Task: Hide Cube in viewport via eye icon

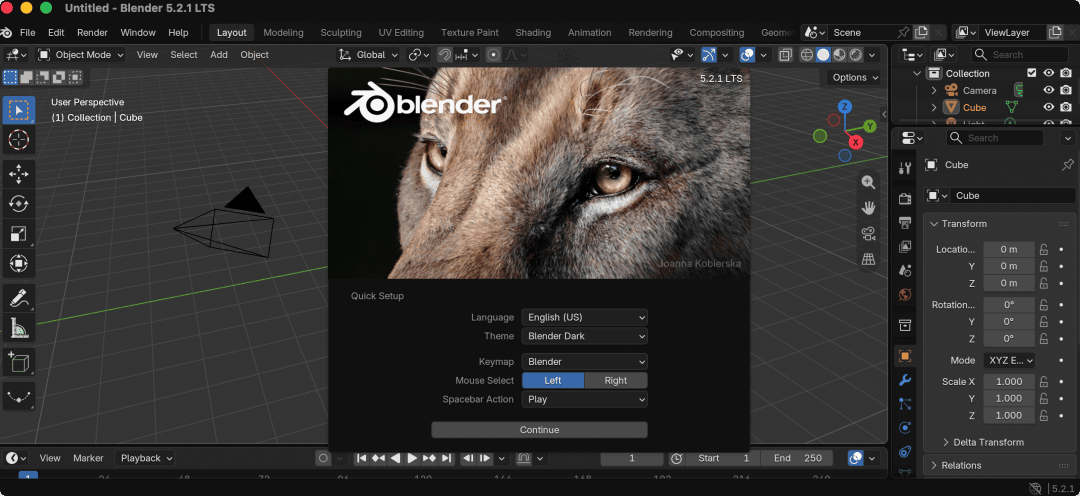Action: coord(1049,107)
